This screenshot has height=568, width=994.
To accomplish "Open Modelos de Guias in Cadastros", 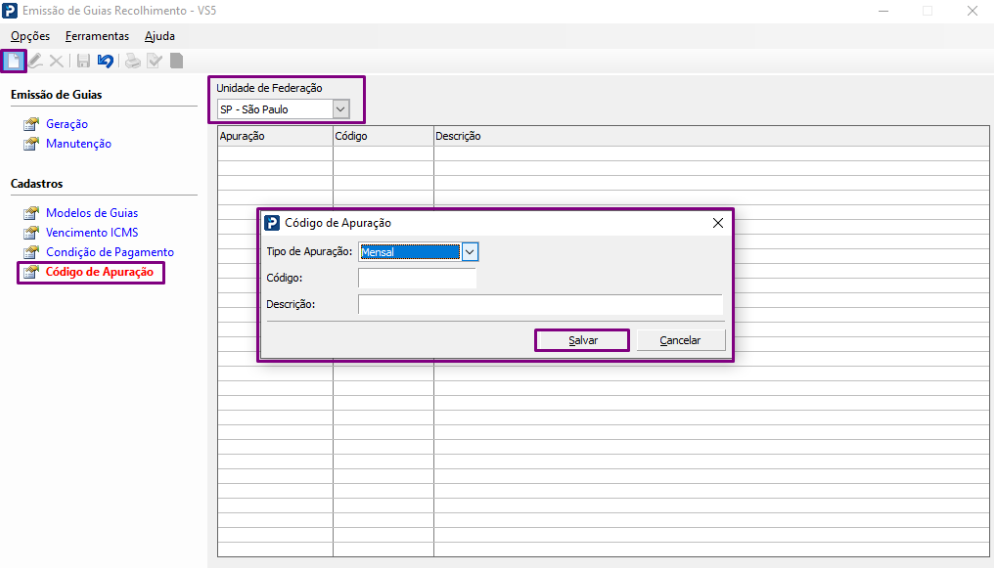I will click(x=92, y=213).
